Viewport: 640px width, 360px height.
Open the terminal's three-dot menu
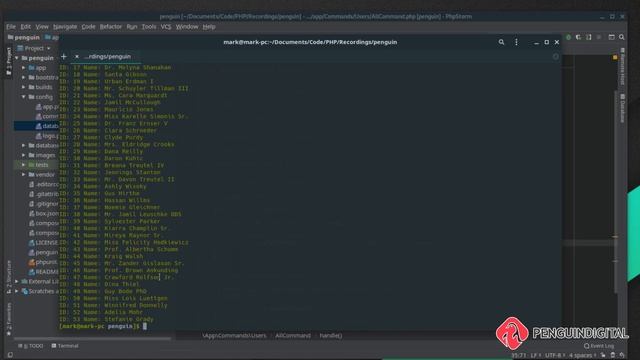point(516,42)
